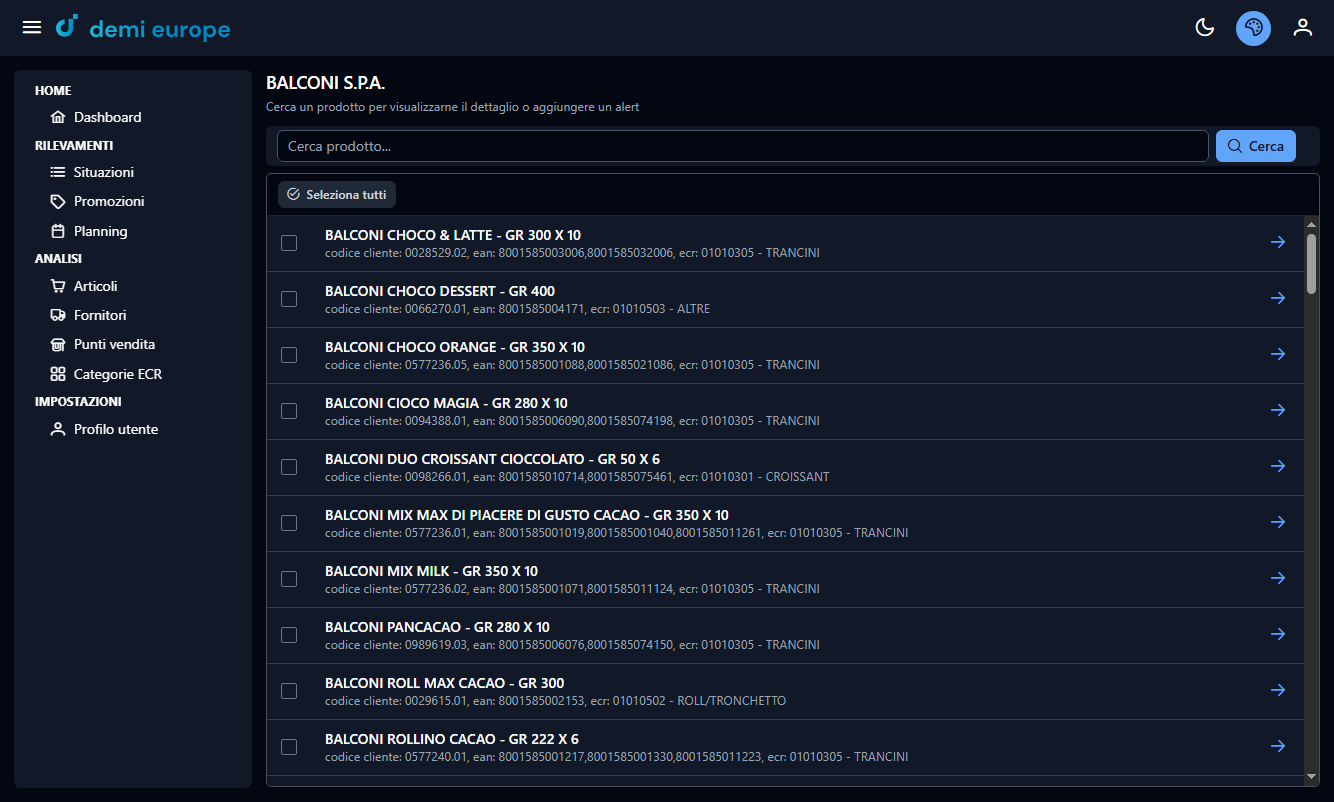Click the scrollbar down arrow

click(x=1312, y=776)
